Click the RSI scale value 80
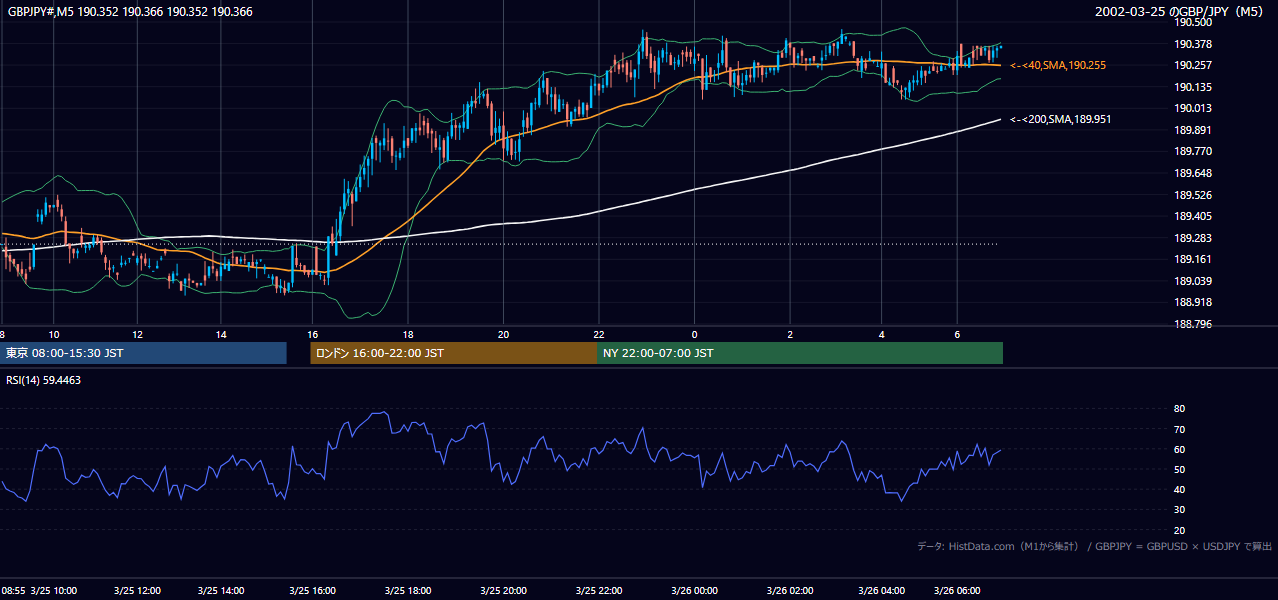 1179,409
